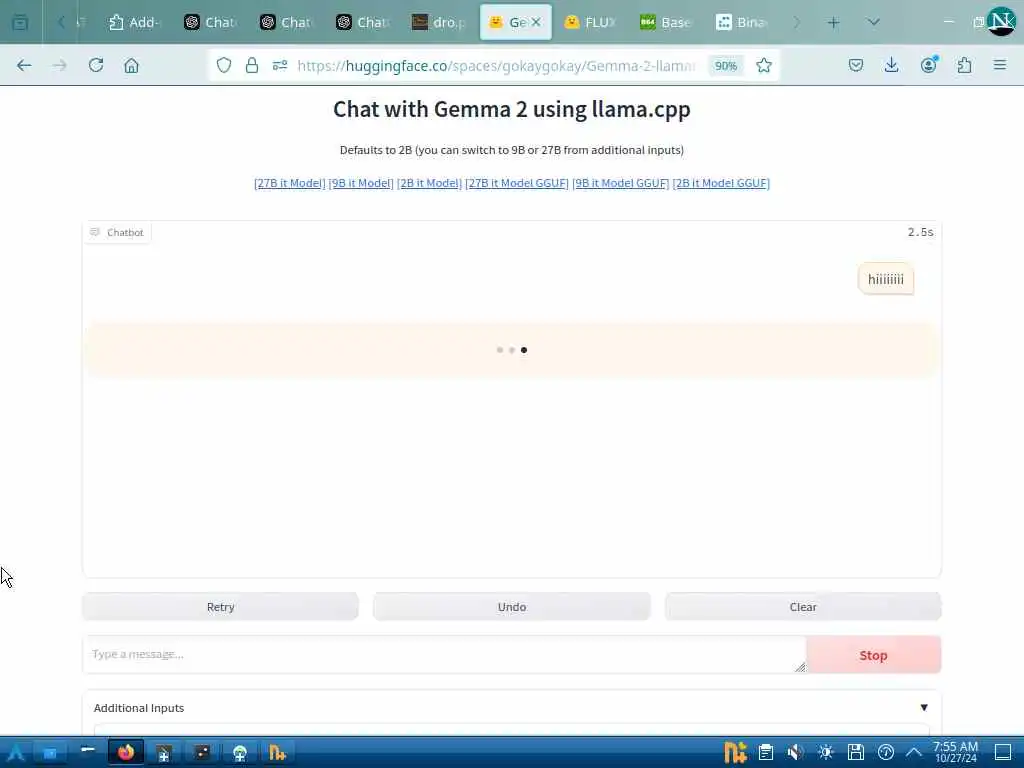Open the Firefox taskbar entry
Screen dimensions: 1024x768
coord(126,752)
